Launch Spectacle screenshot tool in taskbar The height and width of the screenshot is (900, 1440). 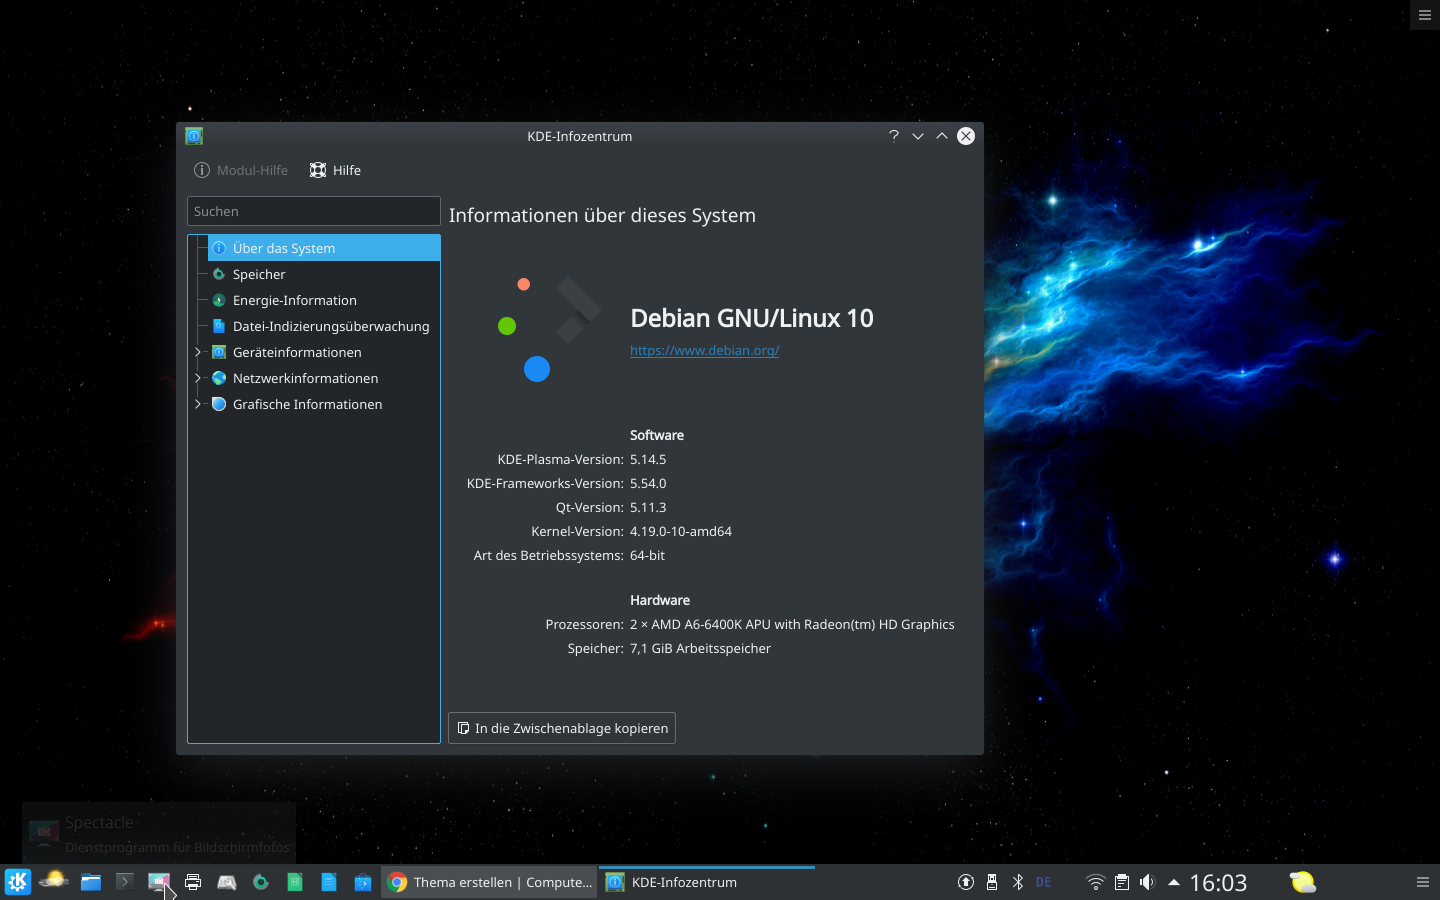158,882
